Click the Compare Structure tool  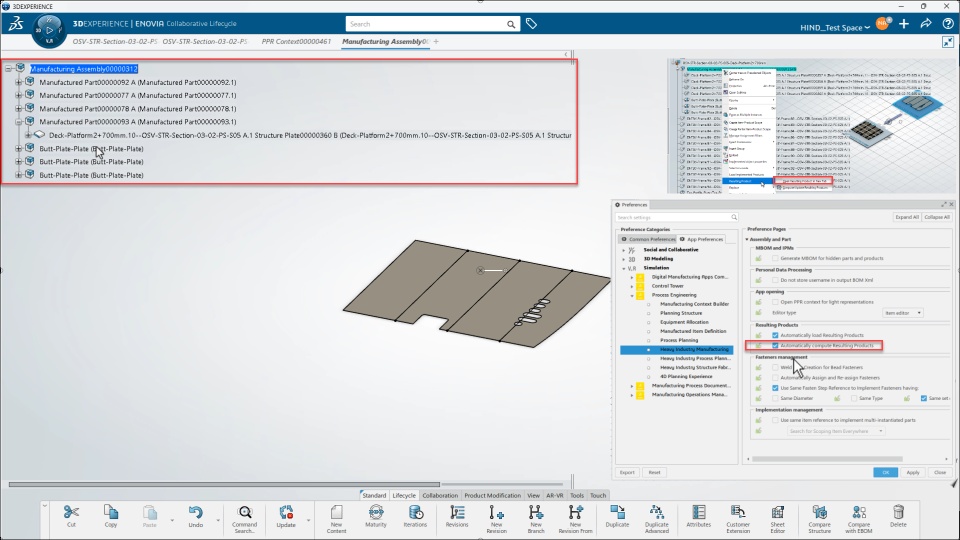pyautogui.click(x=819, y=519)
